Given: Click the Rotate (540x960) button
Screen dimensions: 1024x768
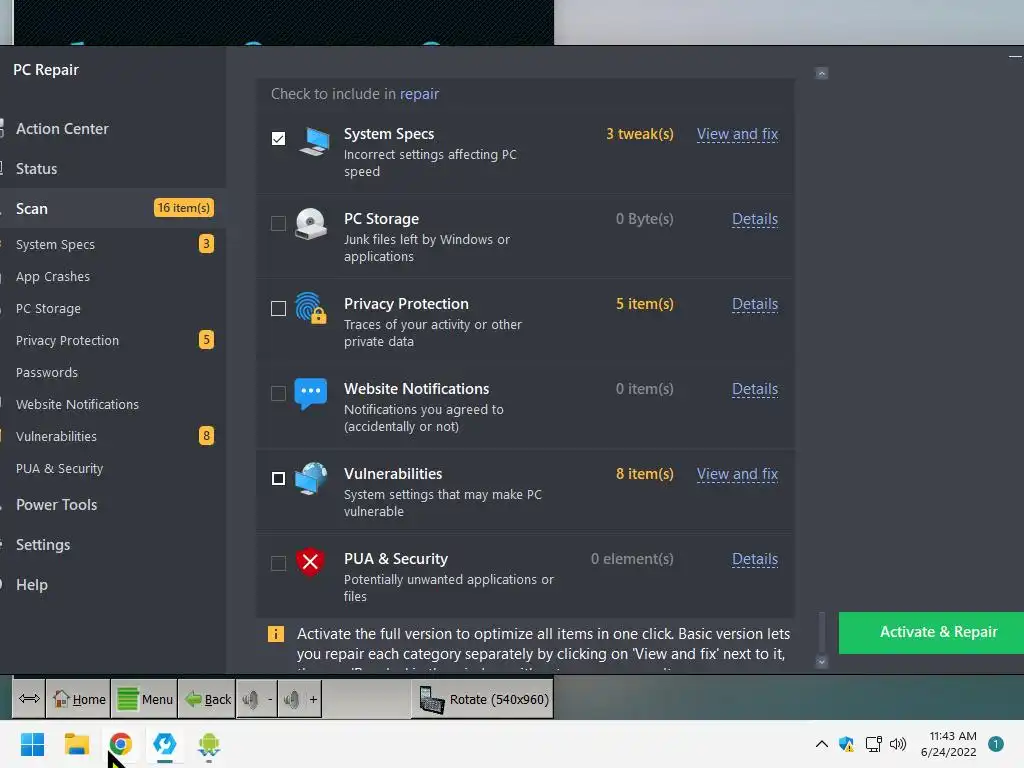Looking at the screenshot, I should [x=483, y=699].
